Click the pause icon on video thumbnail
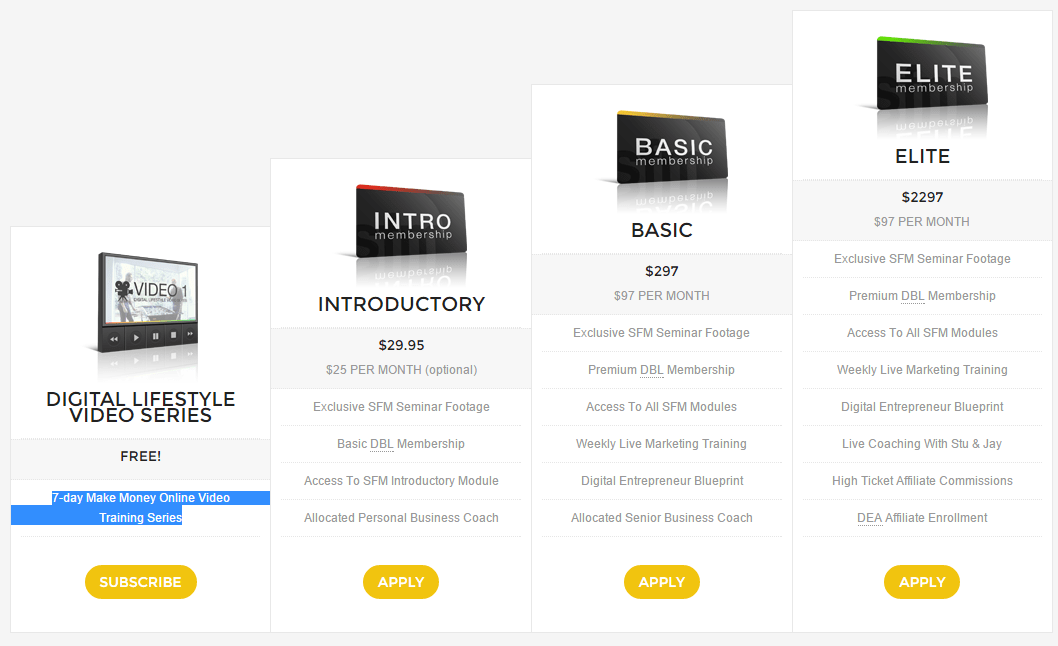The height and width of the screenshot is (646, 1058). (156, 336)
